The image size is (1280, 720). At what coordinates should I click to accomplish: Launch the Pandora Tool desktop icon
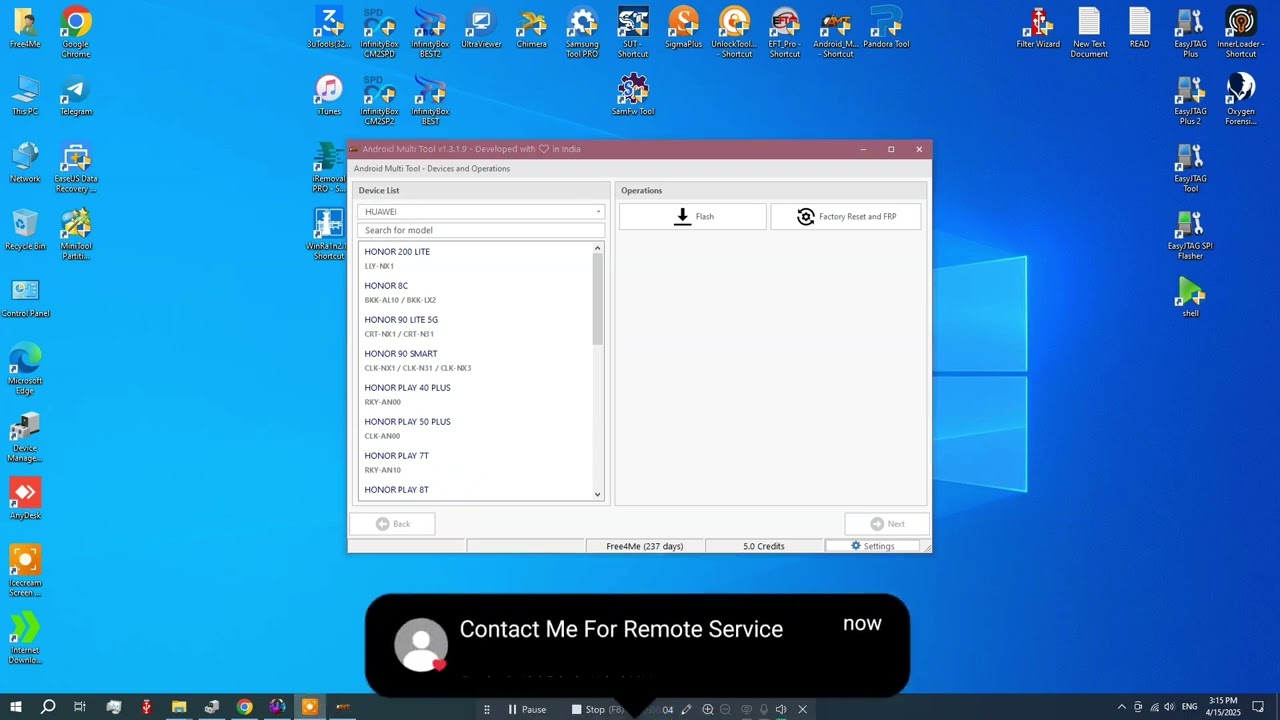click(886, 29)
